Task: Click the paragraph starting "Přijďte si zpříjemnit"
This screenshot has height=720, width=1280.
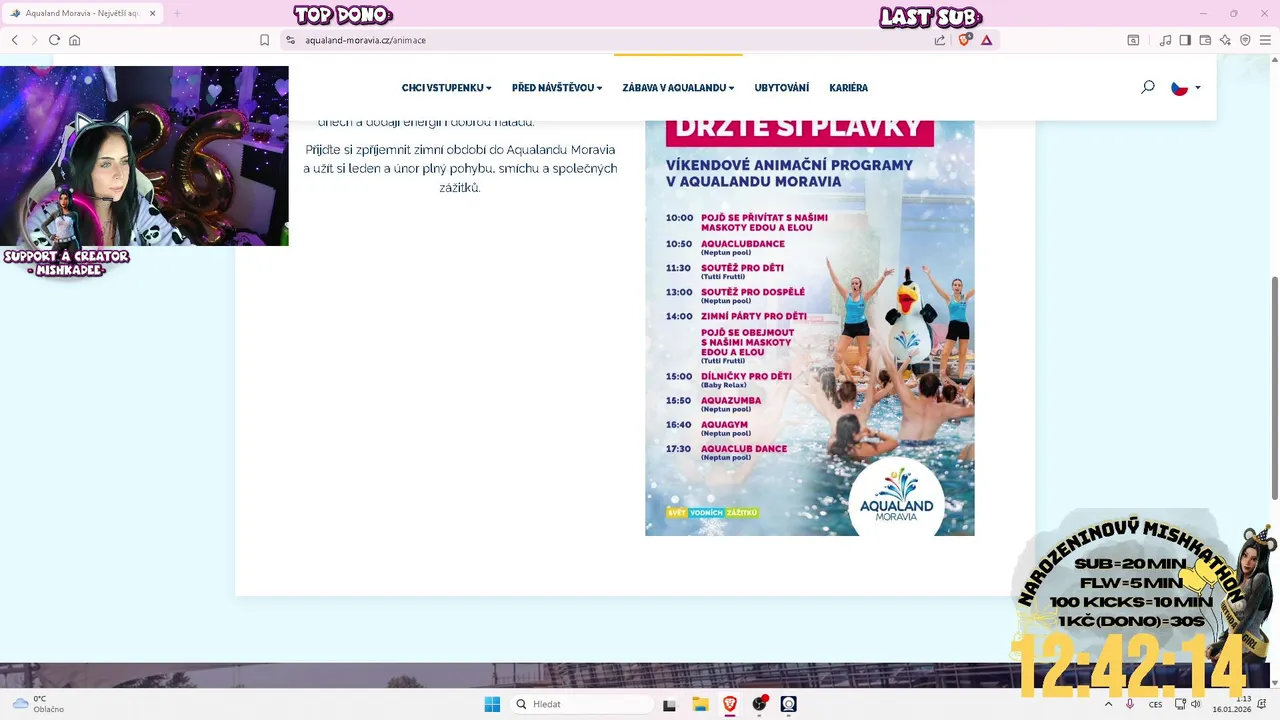Action: (x=460, y=168)
